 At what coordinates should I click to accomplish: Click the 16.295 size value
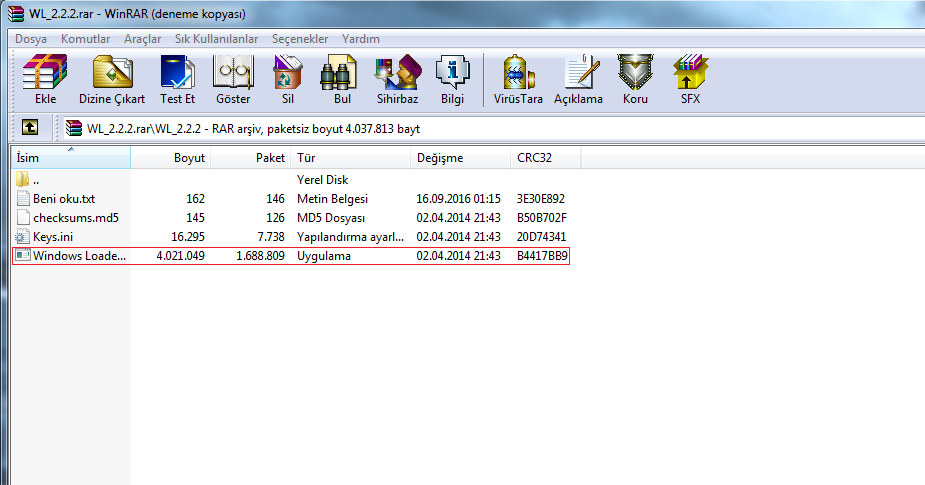click(x=188, y=237)
